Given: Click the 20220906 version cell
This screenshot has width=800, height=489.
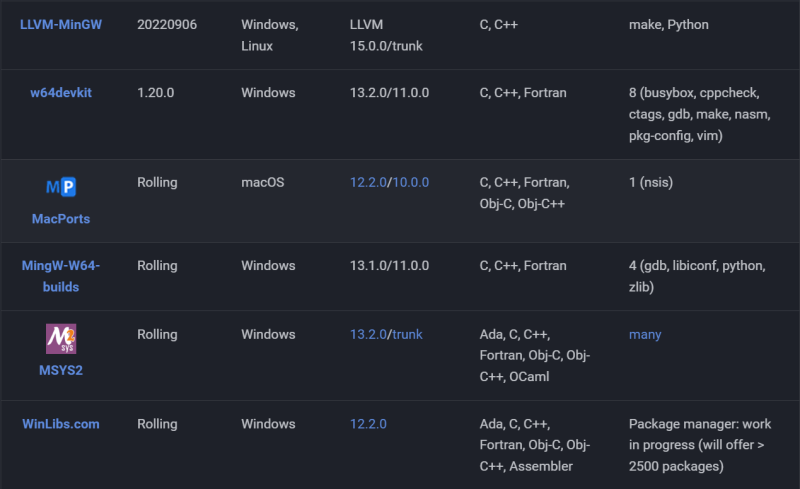Looking at the screenshot, I should tap(167, 24).
